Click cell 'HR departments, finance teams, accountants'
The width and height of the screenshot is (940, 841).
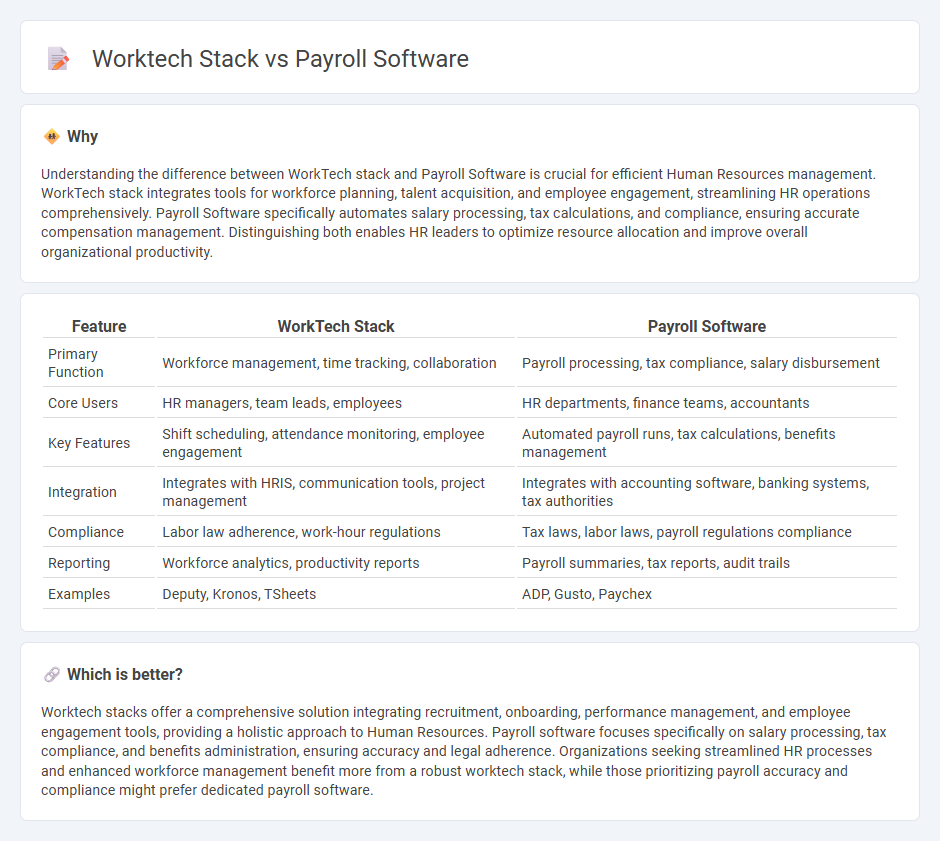707,403
